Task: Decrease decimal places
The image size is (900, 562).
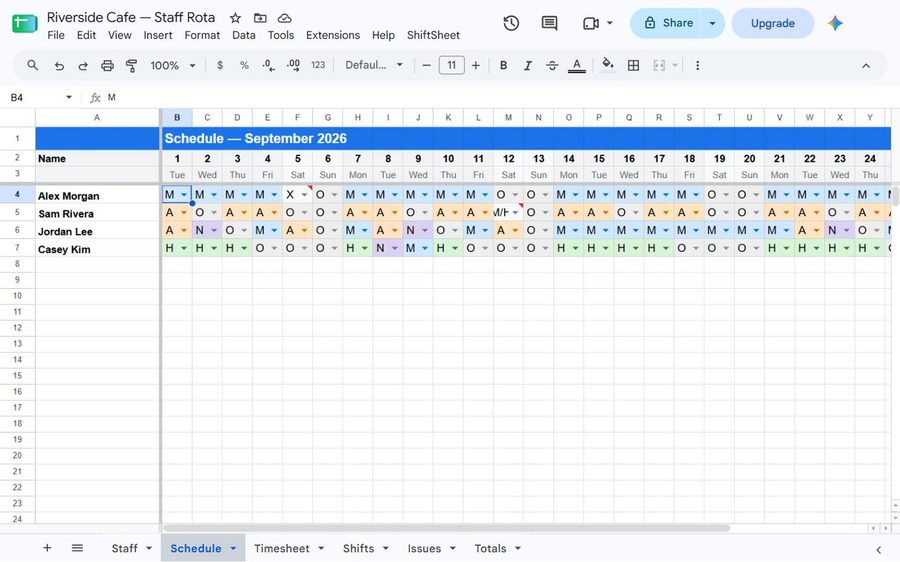Action: click(x=268, y=65)
